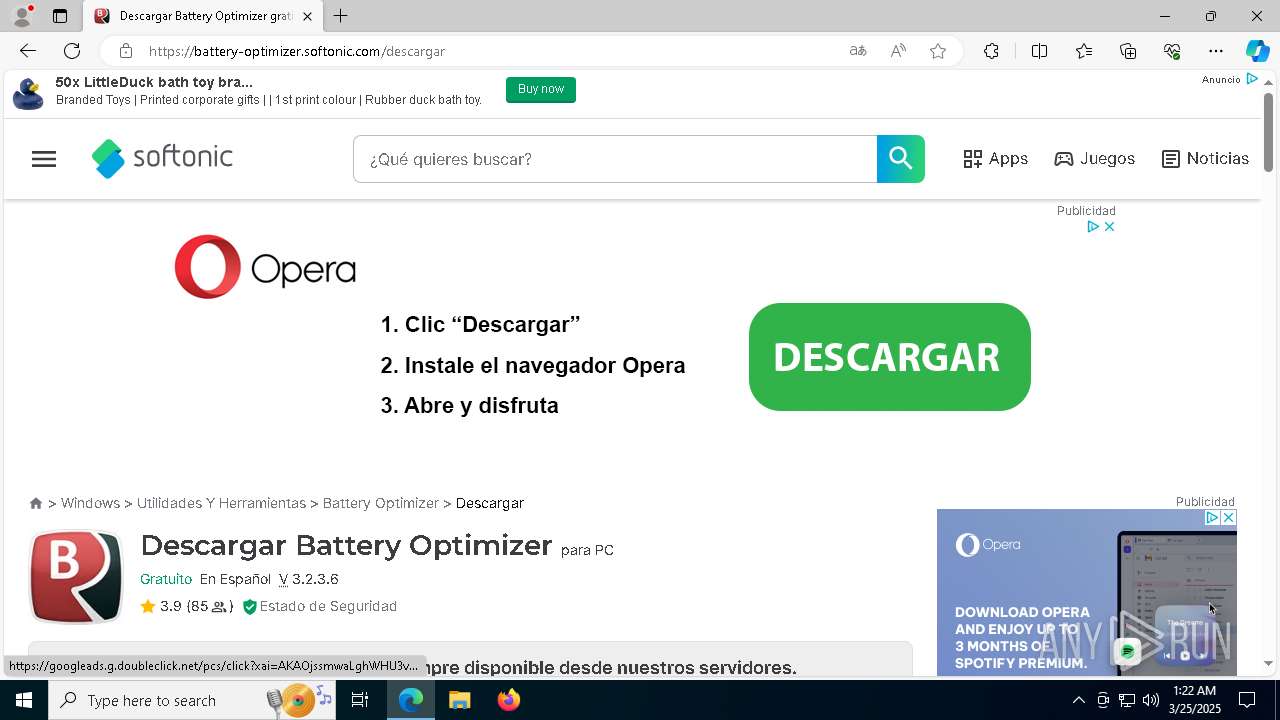Open the Noticias section
Image resolution: width=1280 pixels, height=720 pixels.
tap(1205, 159)
